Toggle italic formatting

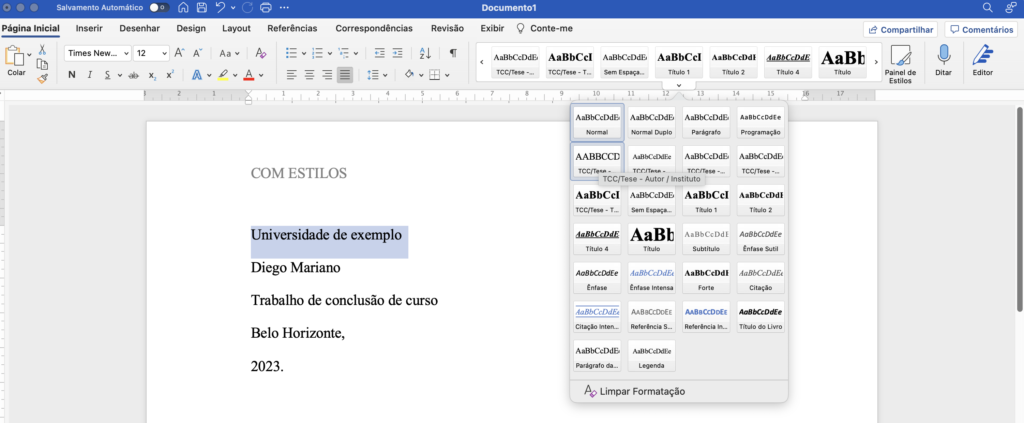(90, 75)
